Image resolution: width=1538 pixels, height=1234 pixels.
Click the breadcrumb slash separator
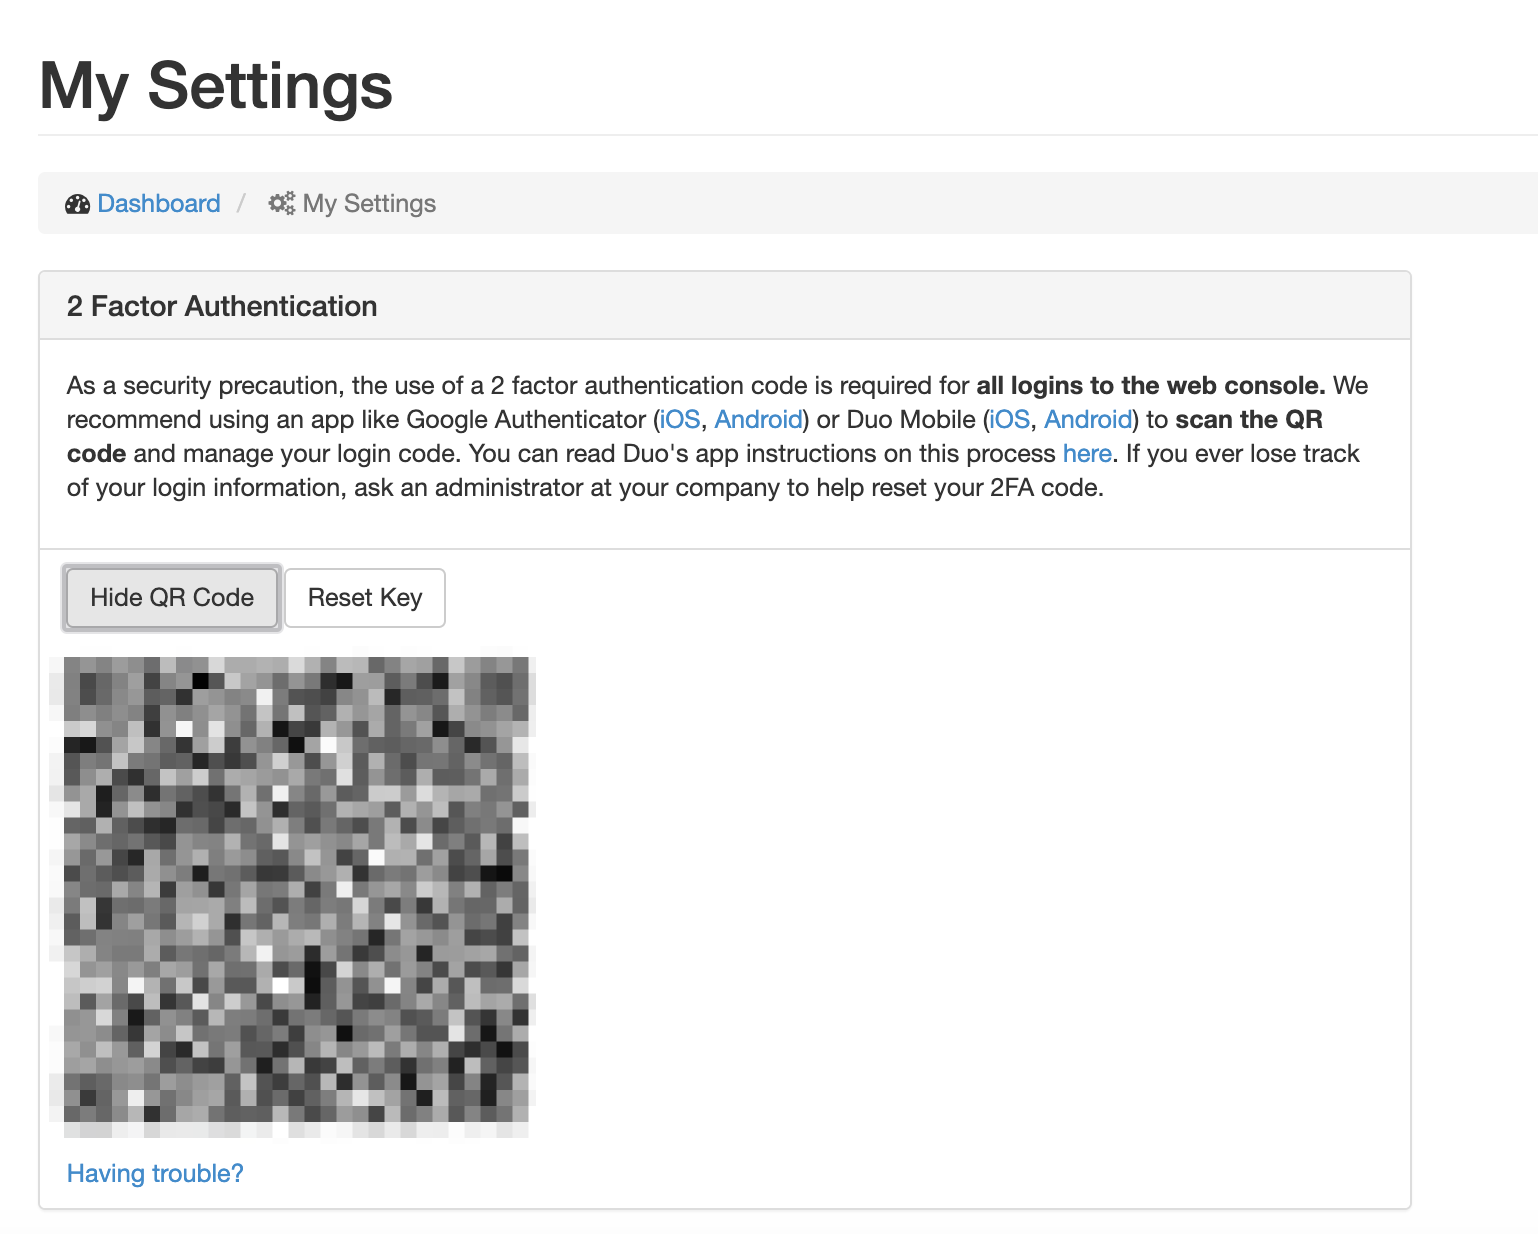[241, 204]
